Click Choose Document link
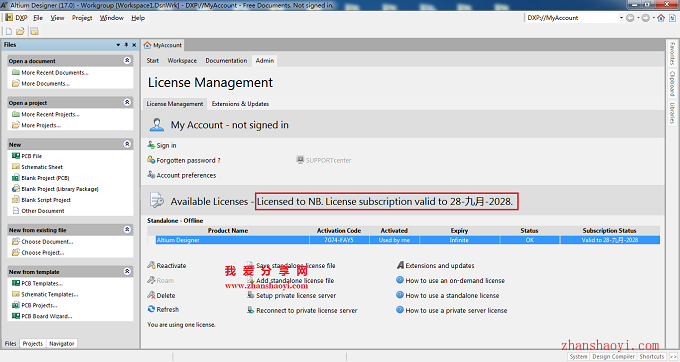The width and height of the screenshot is (680, 362). coord(47,241)
